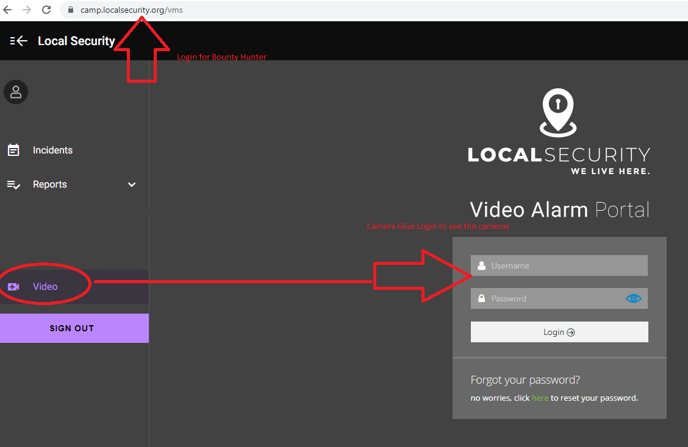
Task: Click the Local Security header title
Action: pos(76,41)
